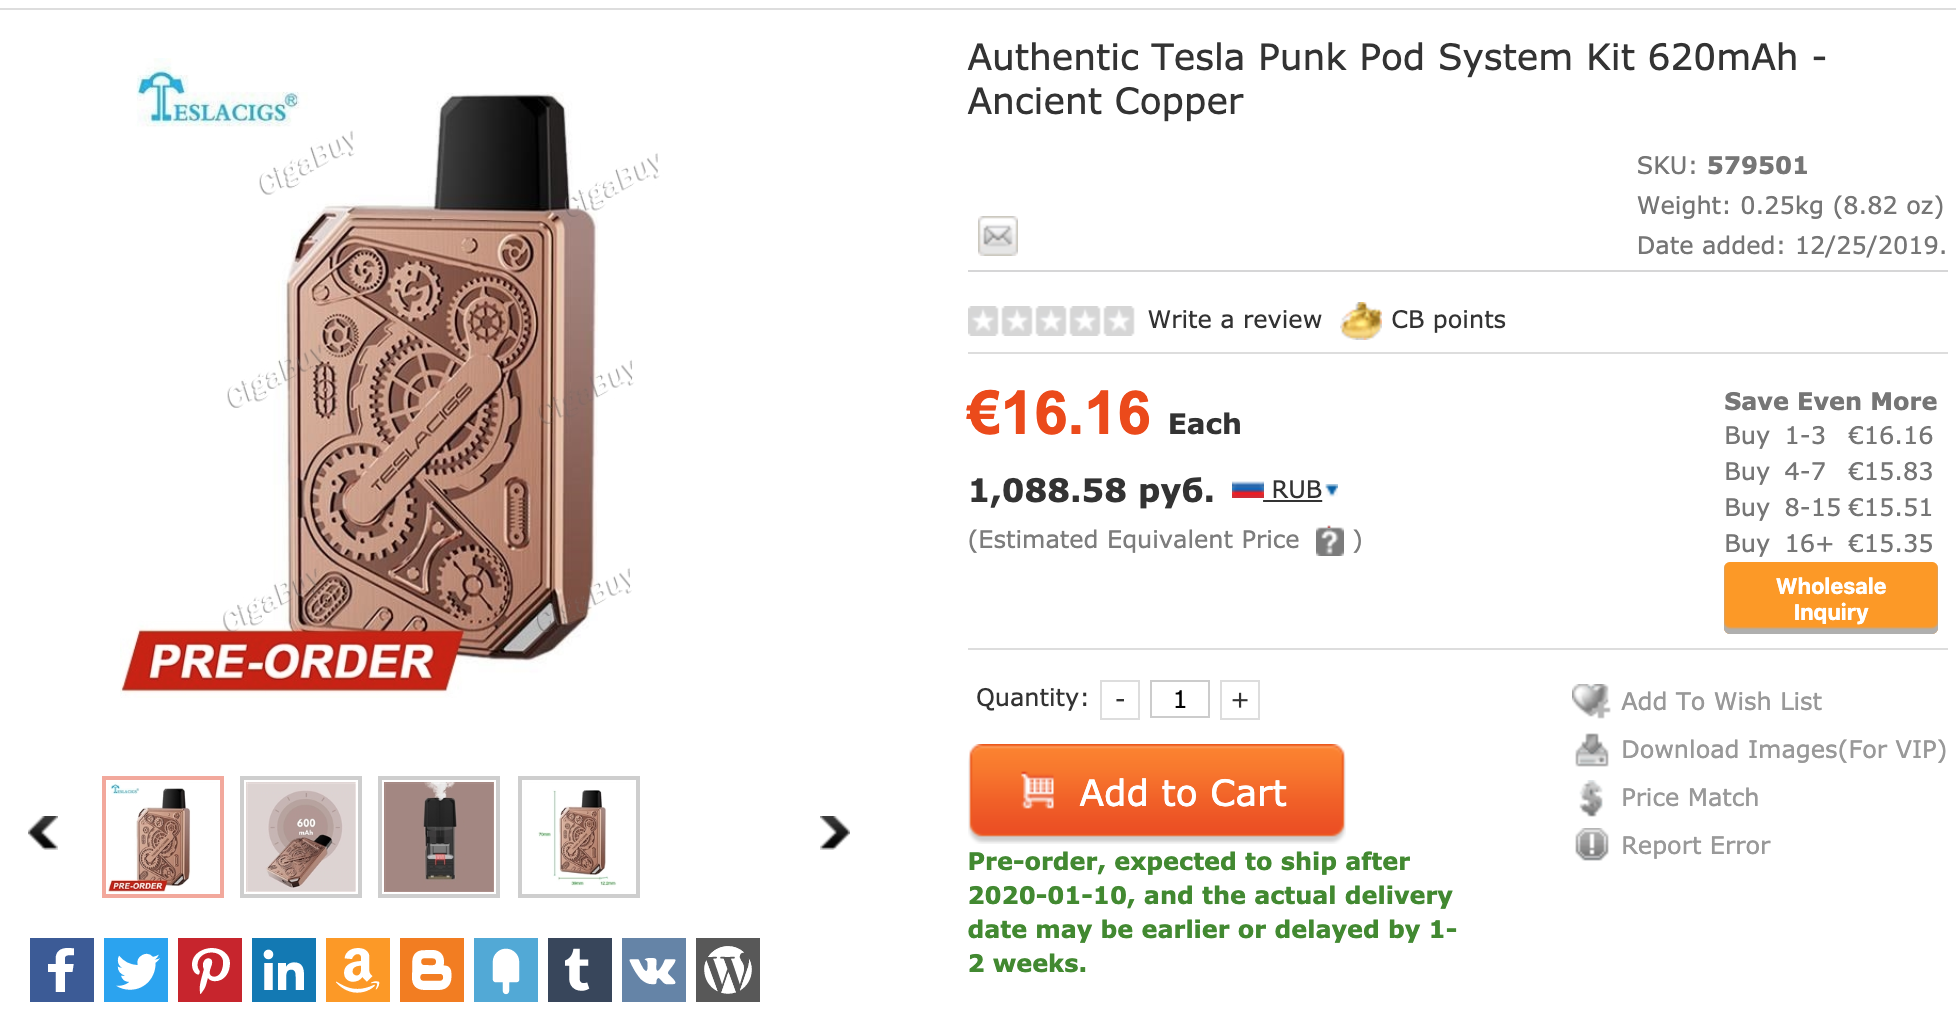Increase quantity with plus button
Viewport: 1956px width, 1036px height.
pos(1240,700)
